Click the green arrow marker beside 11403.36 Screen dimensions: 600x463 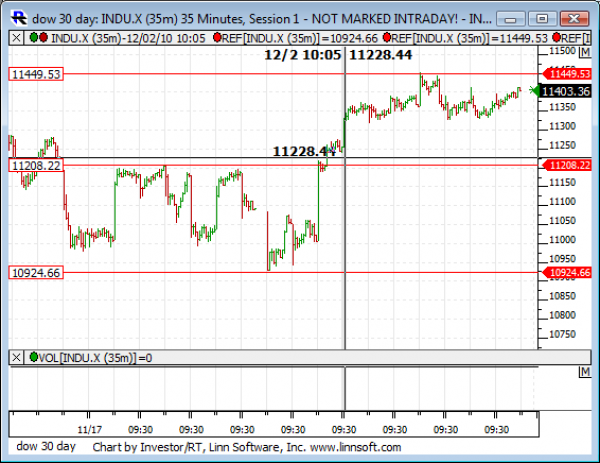534,90
